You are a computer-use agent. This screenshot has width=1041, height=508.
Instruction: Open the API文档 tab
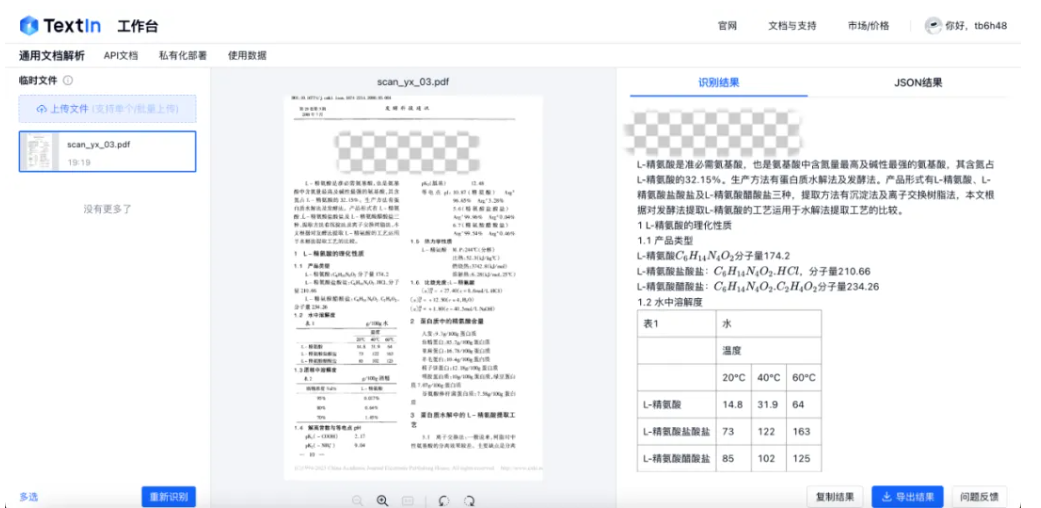(121, 56)
